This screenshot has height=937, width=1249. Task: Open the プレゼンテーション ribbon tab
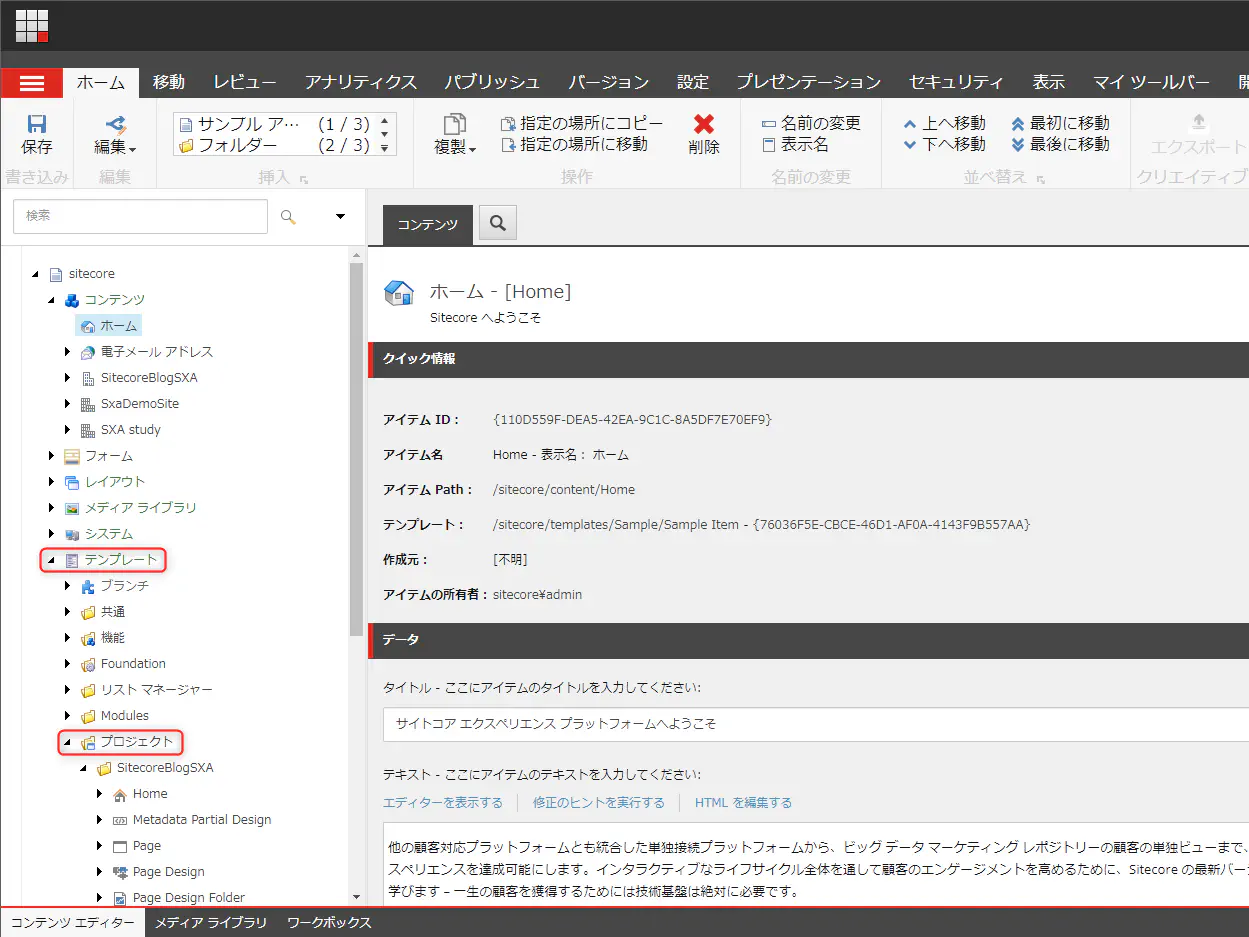[x=809, y=82]
